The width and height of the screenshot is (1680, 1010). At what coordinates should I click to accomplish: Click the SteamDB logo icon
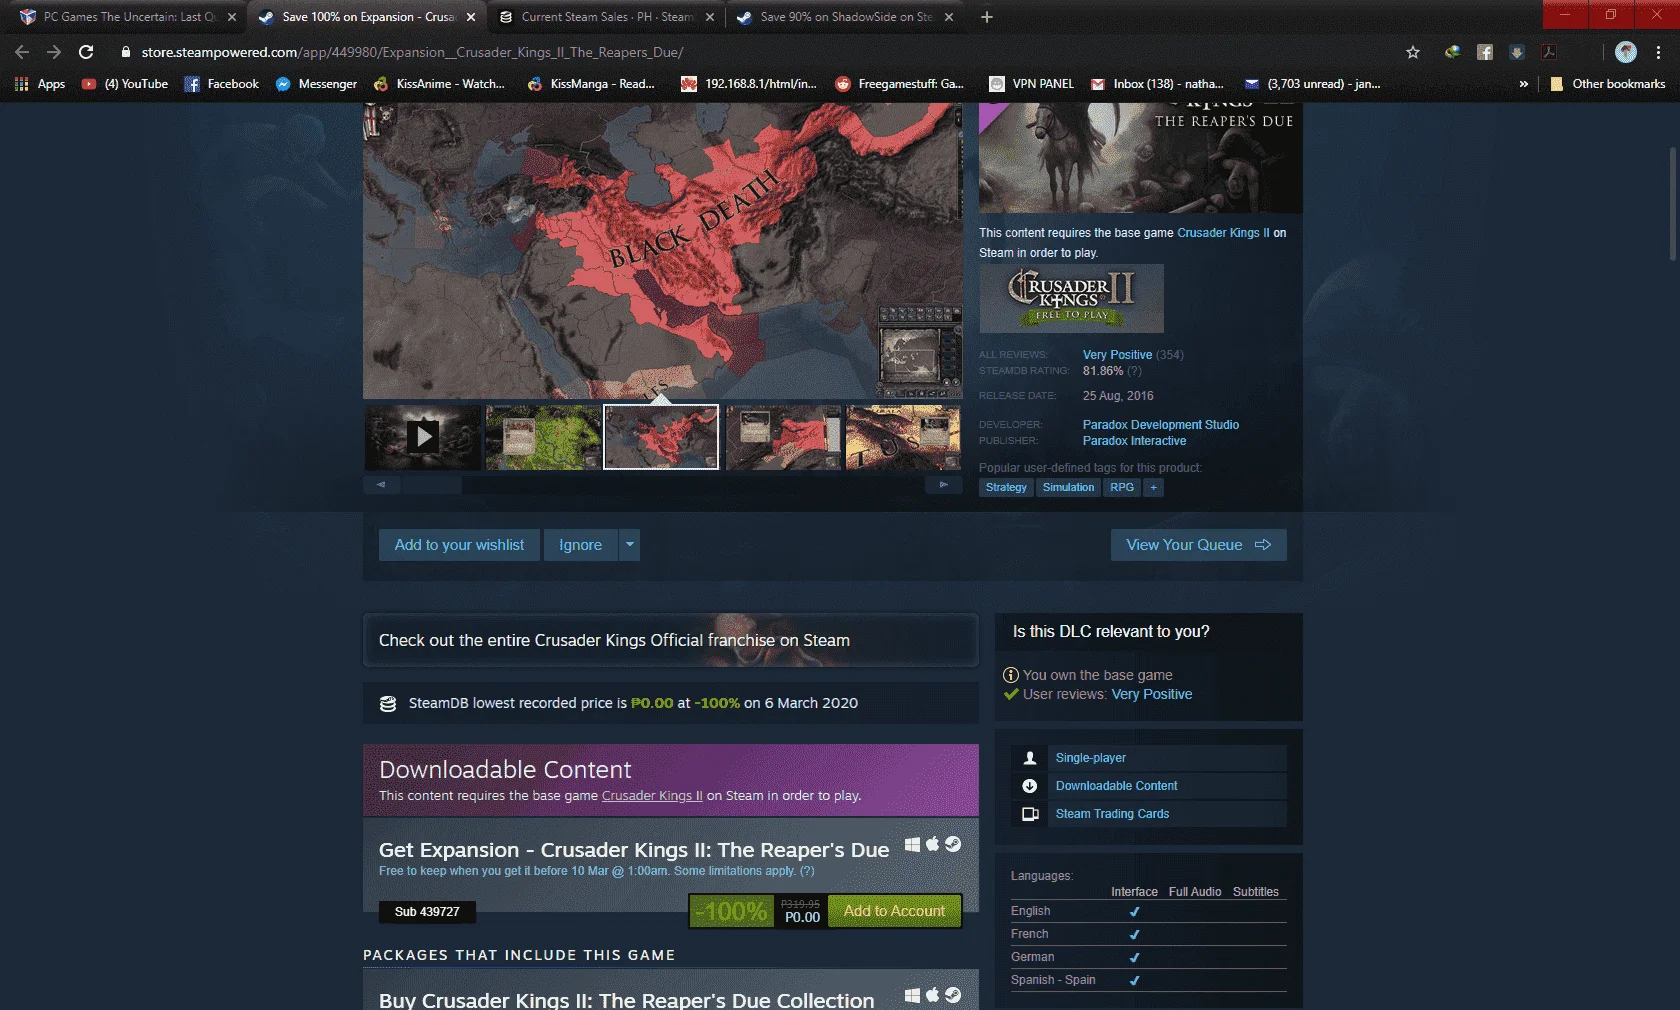[388, 703]
